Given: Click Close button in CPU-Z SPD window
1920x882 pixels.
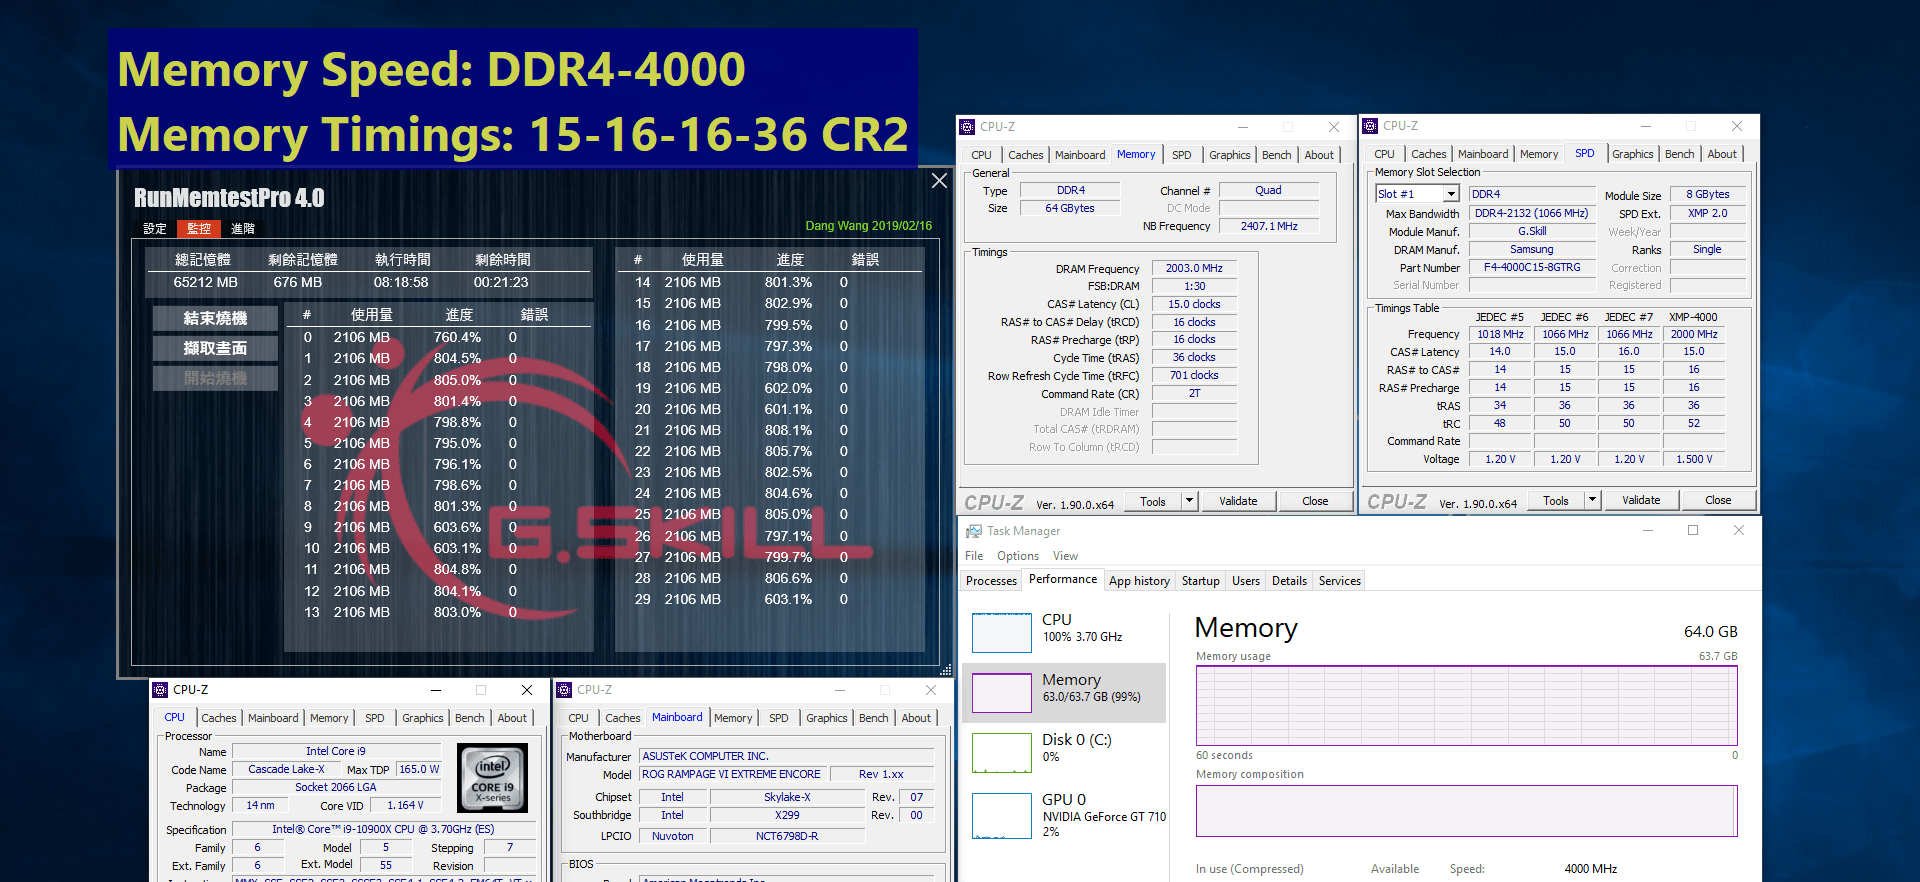Looking at the screenshot, I should (1718, 500).
